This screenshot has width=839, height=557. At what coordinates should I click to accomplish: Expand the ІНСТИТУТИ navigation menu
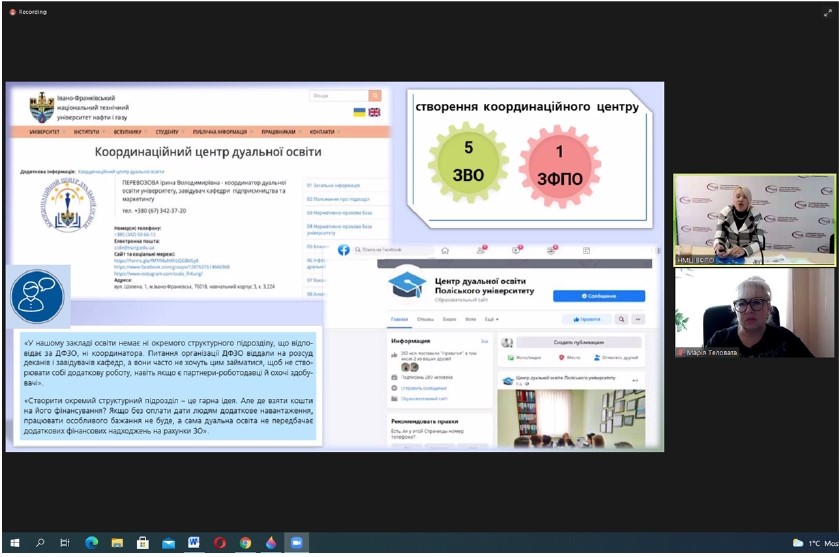pyautogui.click(x=87, y=132)
